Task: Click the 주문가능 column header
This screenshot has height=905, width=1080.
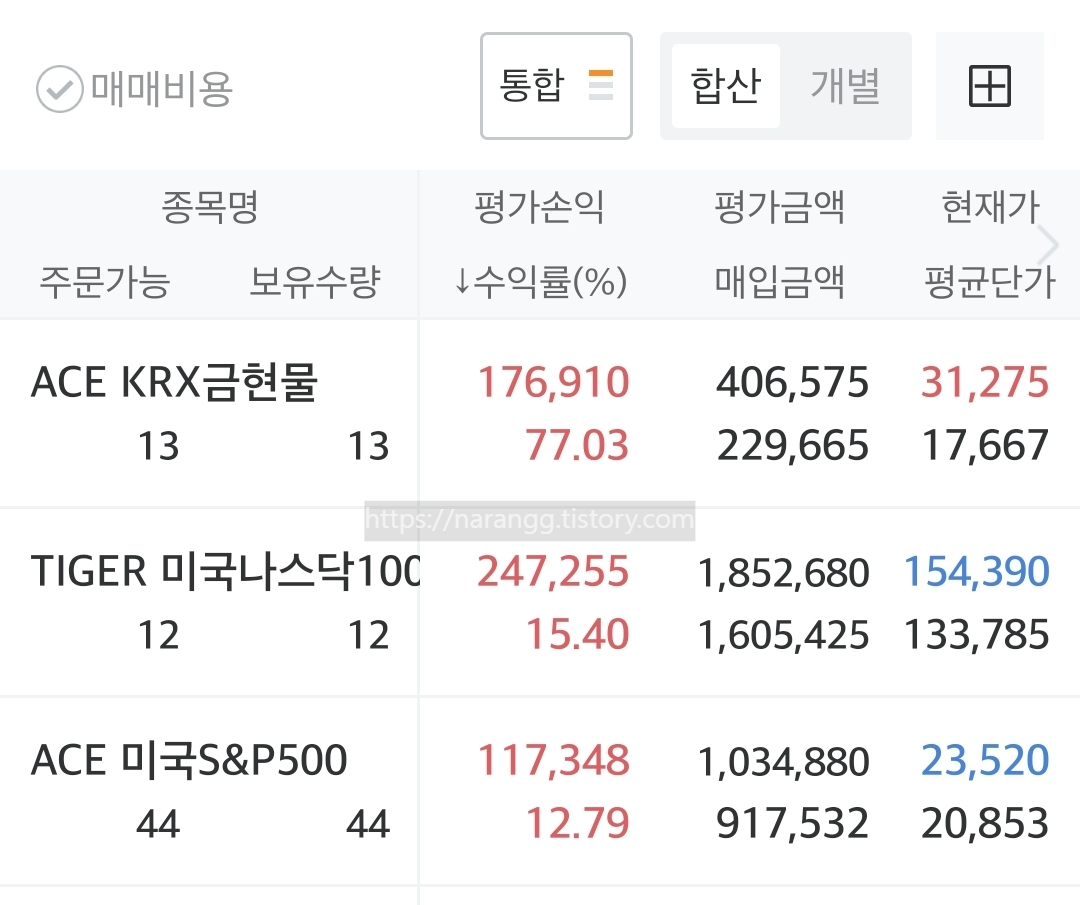Action: [105, 282]
